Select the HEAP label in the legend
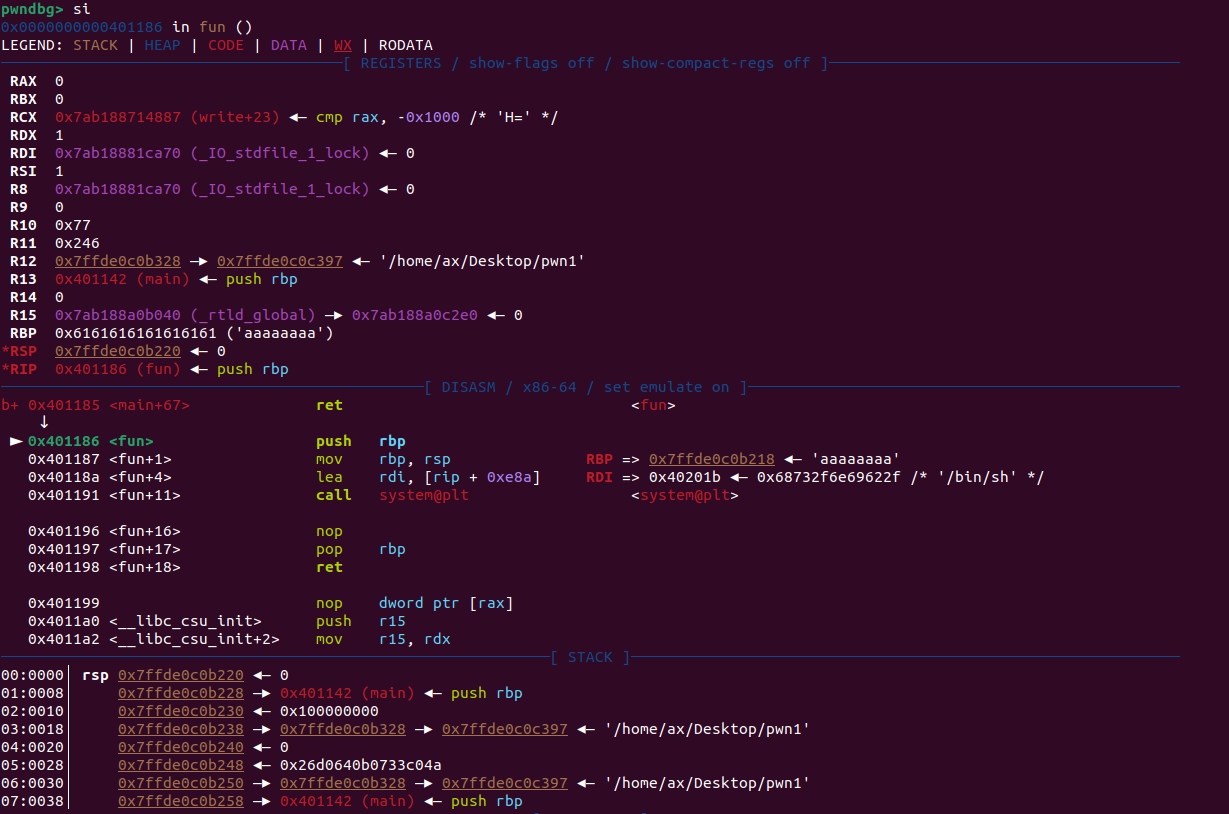 coord(165,45)
